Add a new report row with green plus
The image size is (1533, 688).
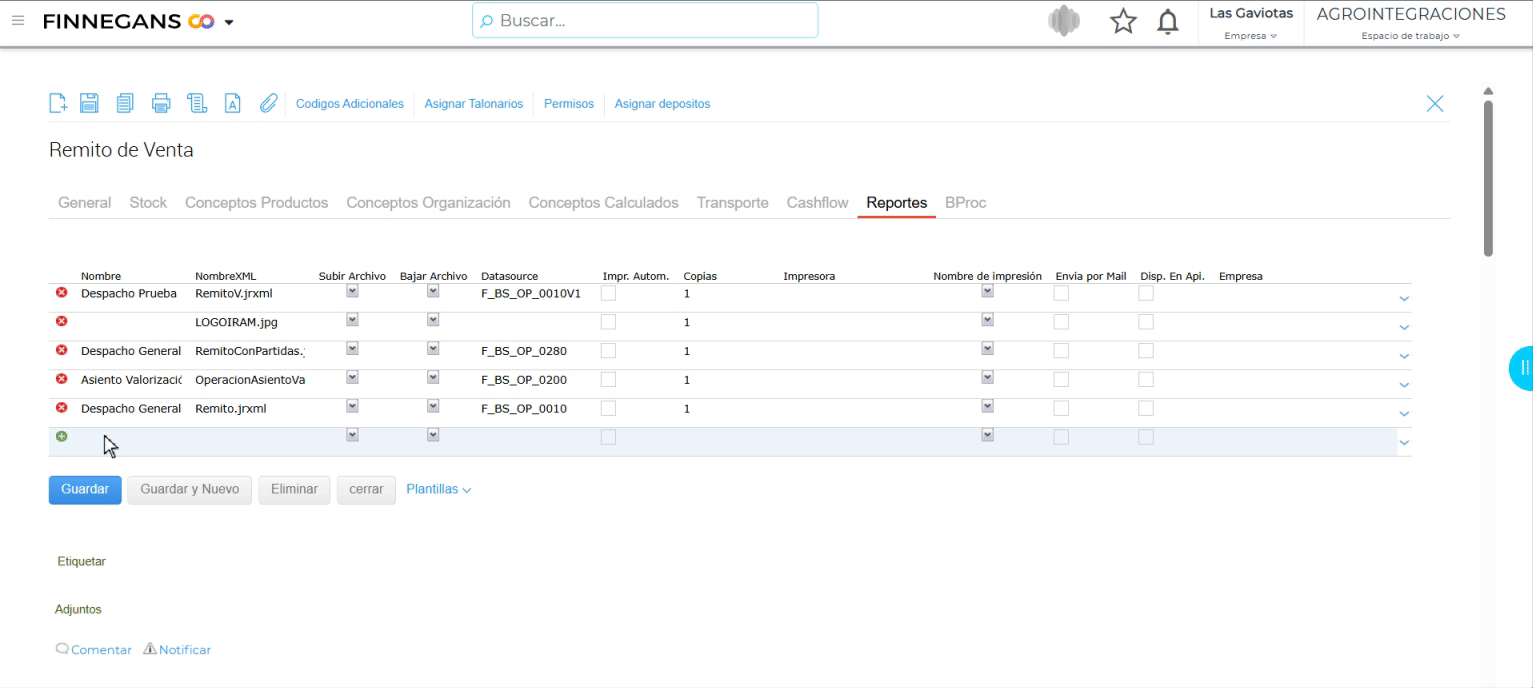tap(62, 436)
